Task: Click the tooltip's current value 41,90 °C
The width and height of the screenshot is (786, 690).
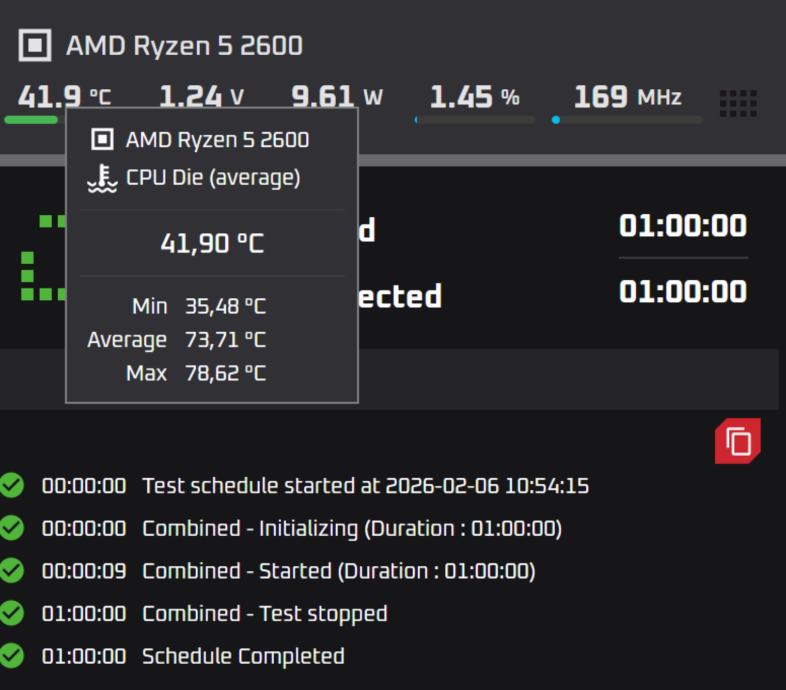Action: pyautogui.click(x=212, y=243)
